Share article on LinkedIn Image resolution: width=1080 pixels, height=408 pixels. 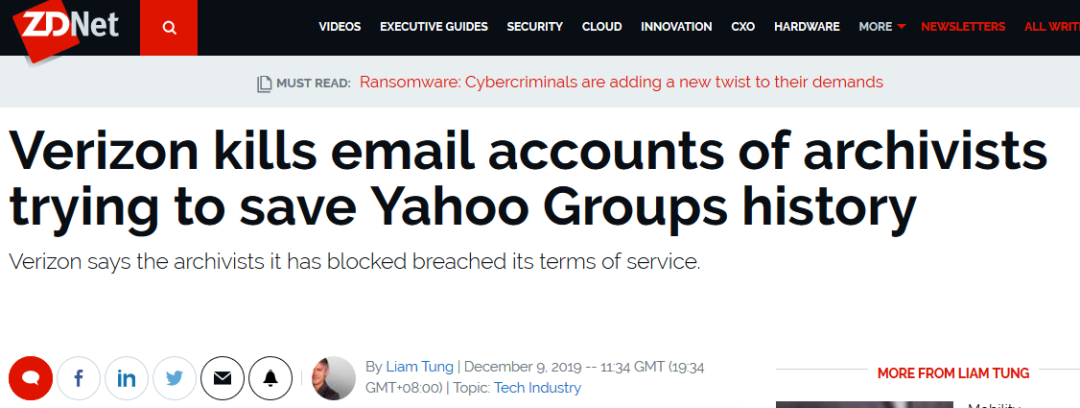coord(126,378)
